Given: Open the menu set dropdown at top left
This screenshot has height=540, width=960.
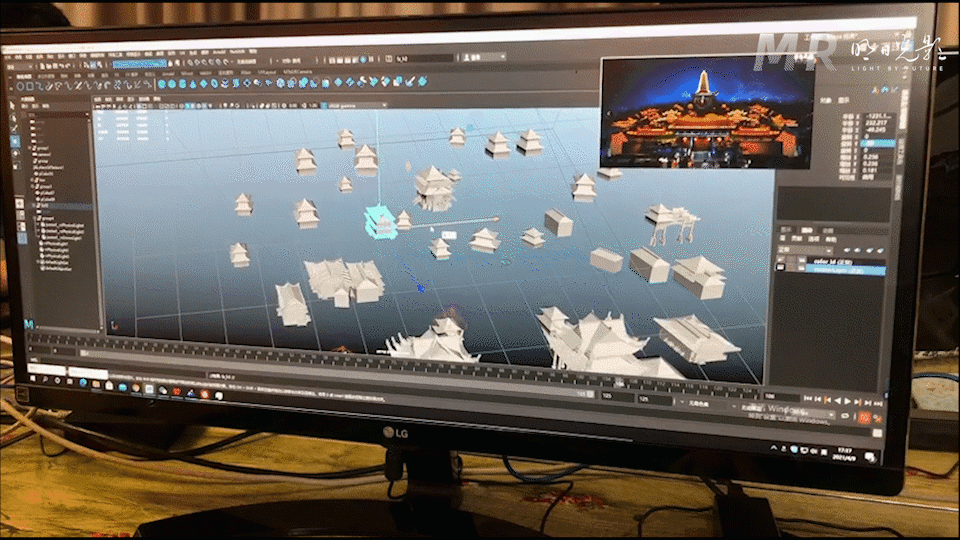Looking at the screenshot, I should click(18, 67).
